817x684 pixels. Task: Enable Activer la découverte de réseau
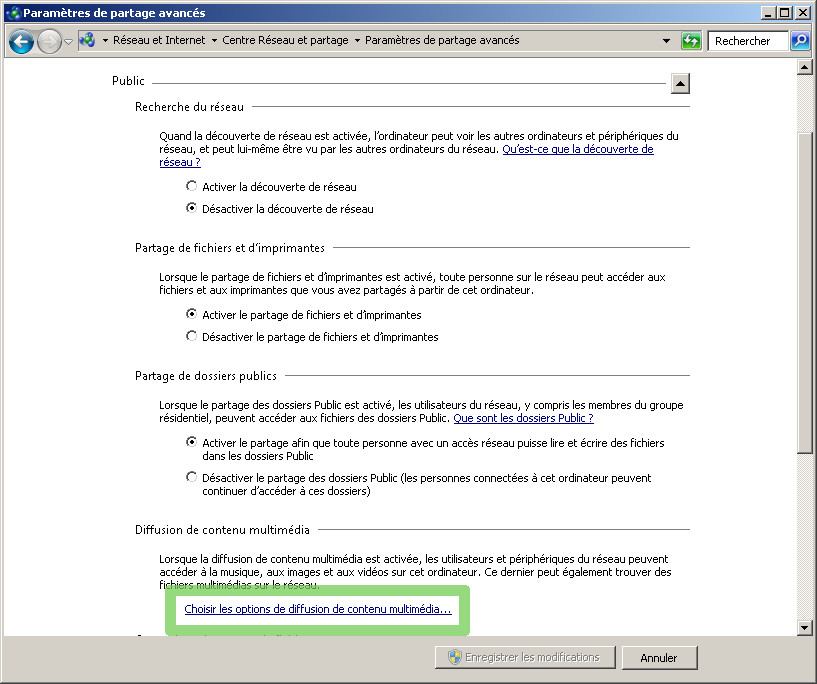(190, 186)
